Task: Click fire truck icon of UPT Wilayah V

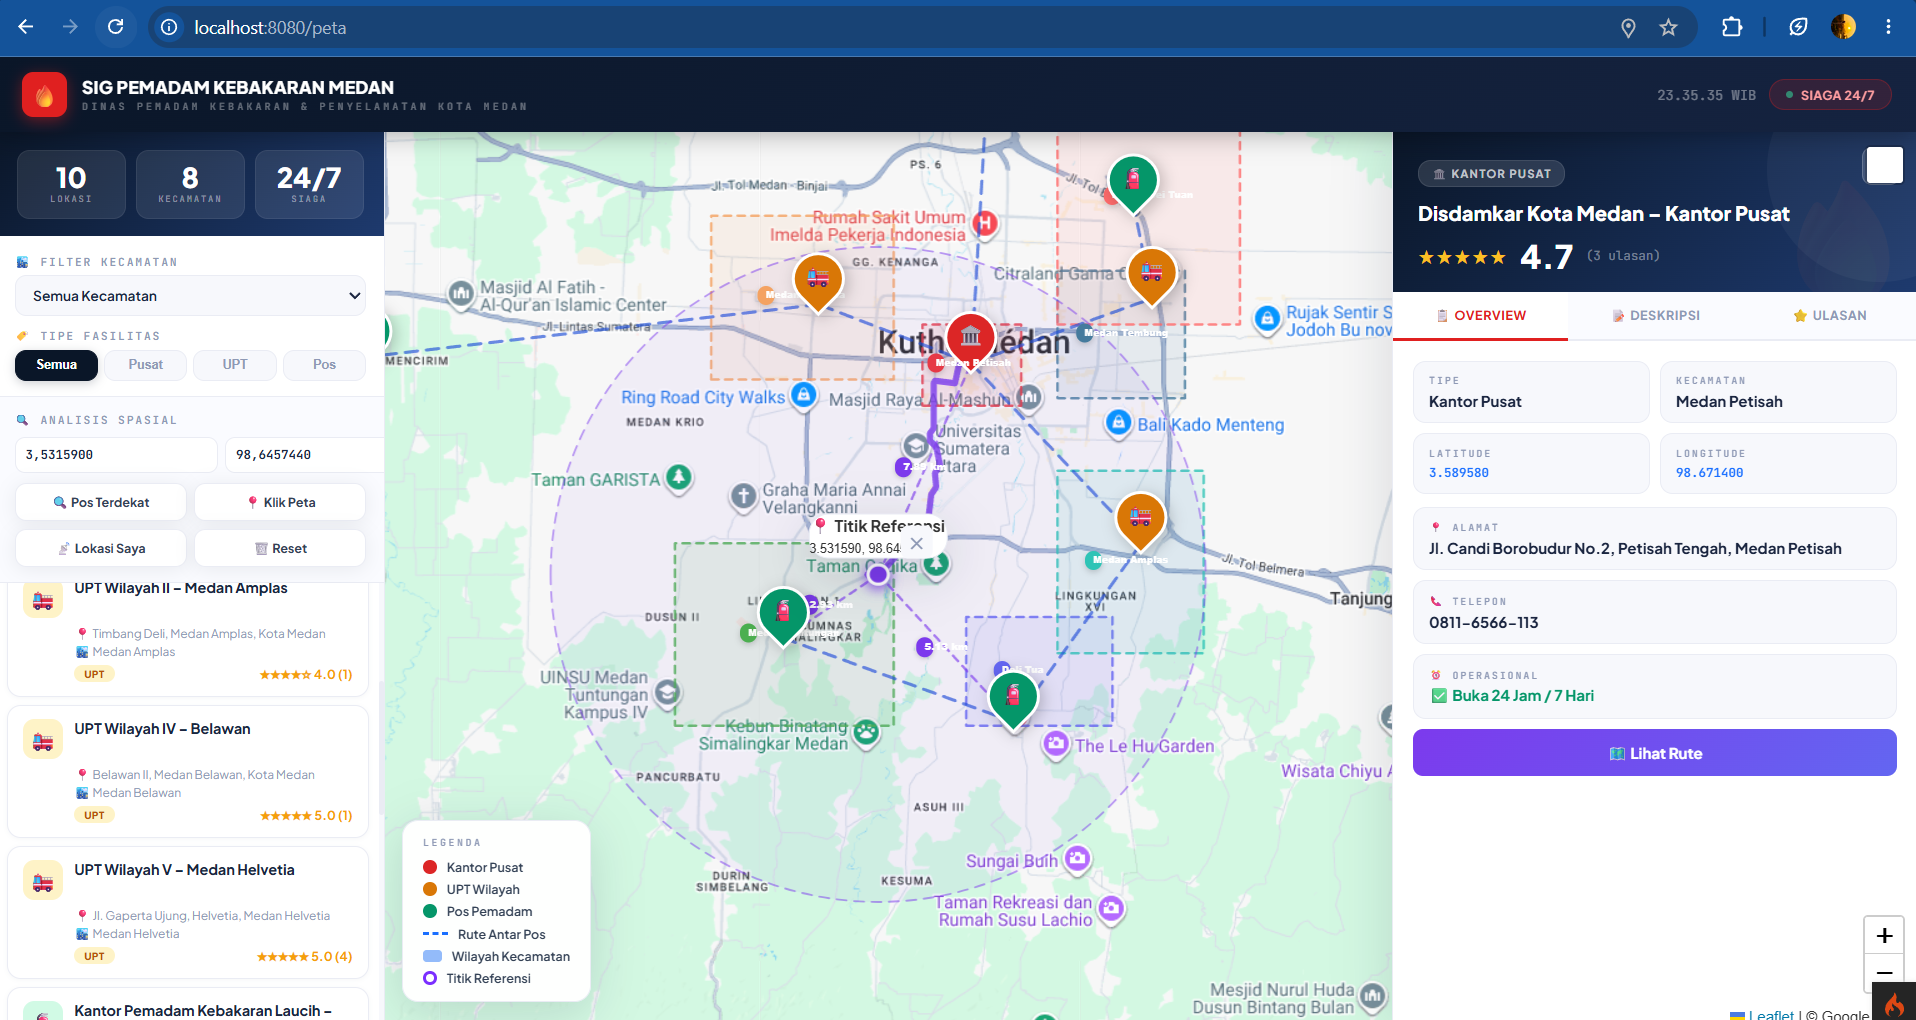Action: point(42,881)
